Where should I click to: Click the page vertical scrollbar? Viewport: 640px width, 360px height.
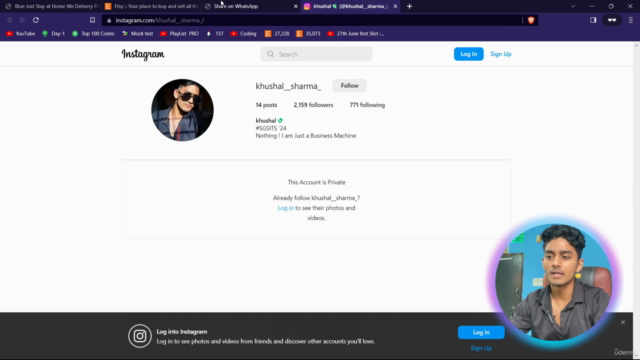(636, 200)
